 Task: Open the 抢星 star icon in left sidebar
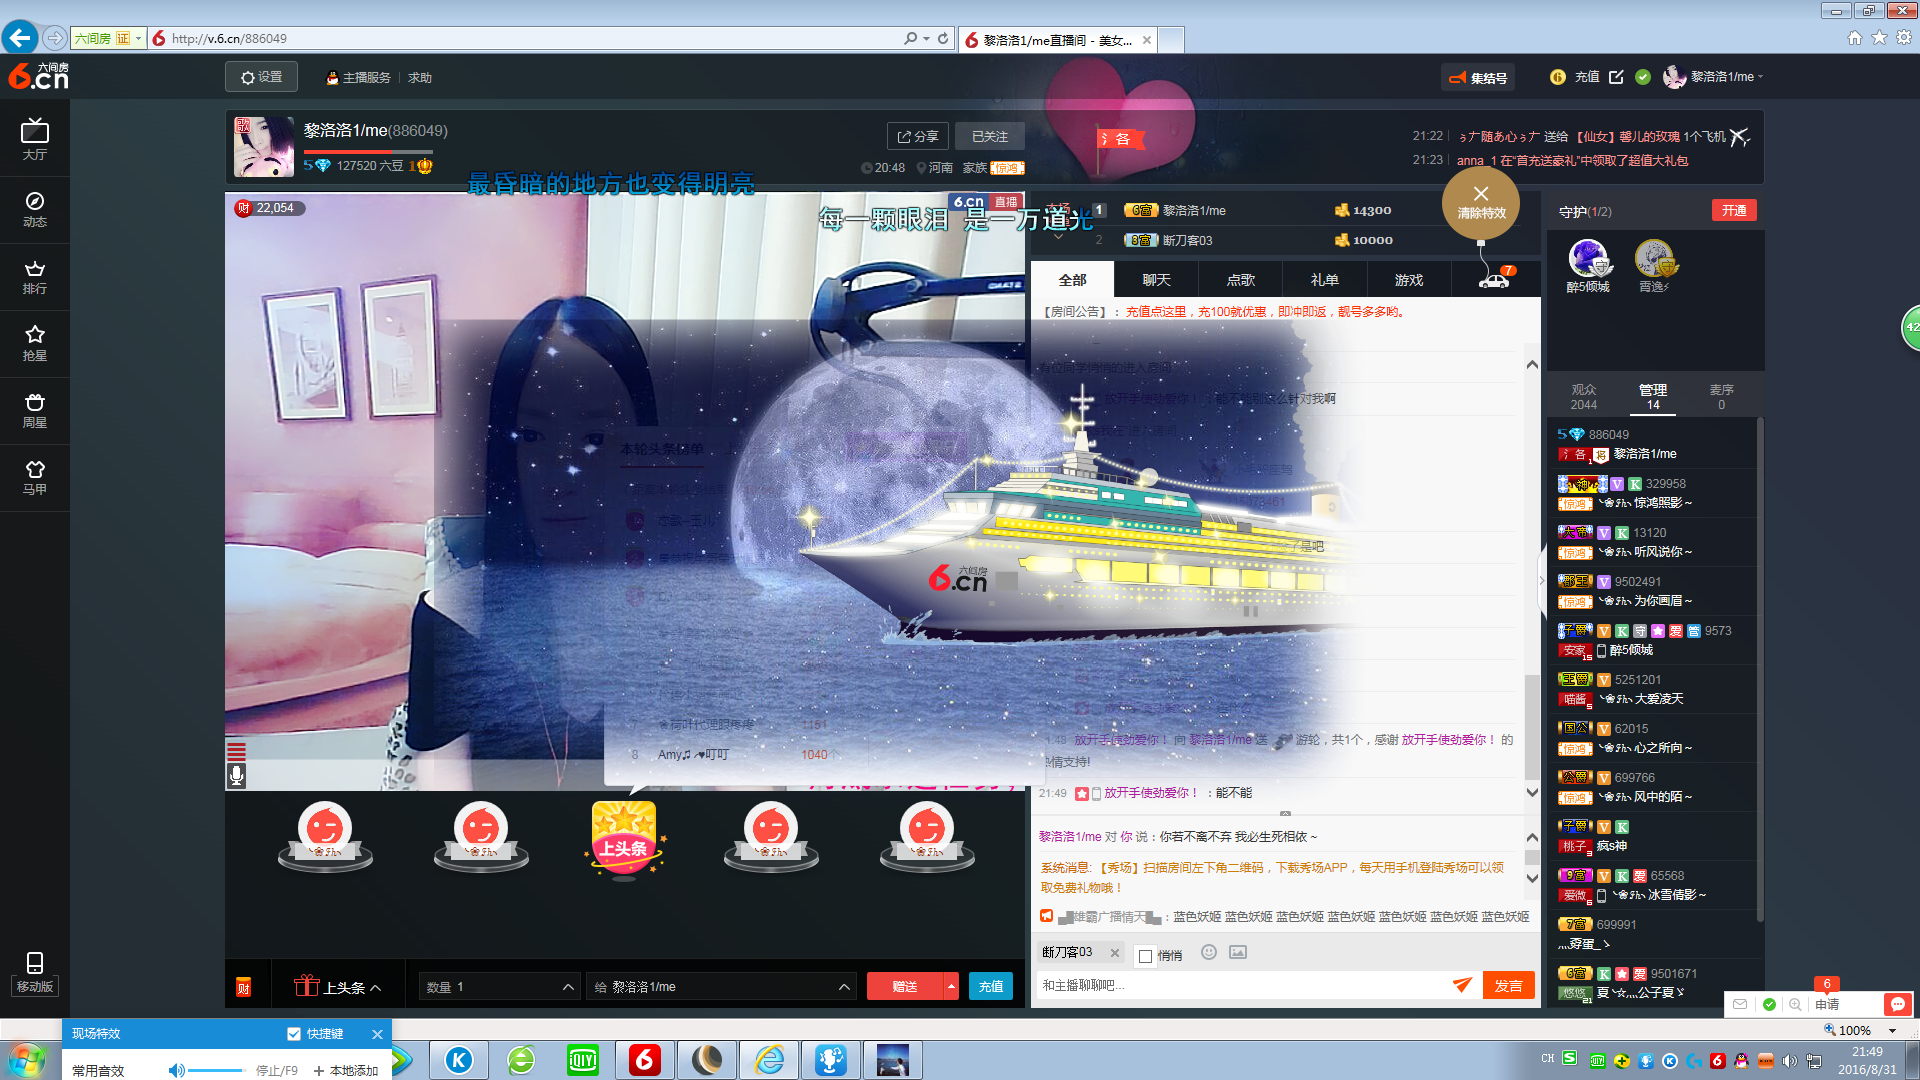35,343
